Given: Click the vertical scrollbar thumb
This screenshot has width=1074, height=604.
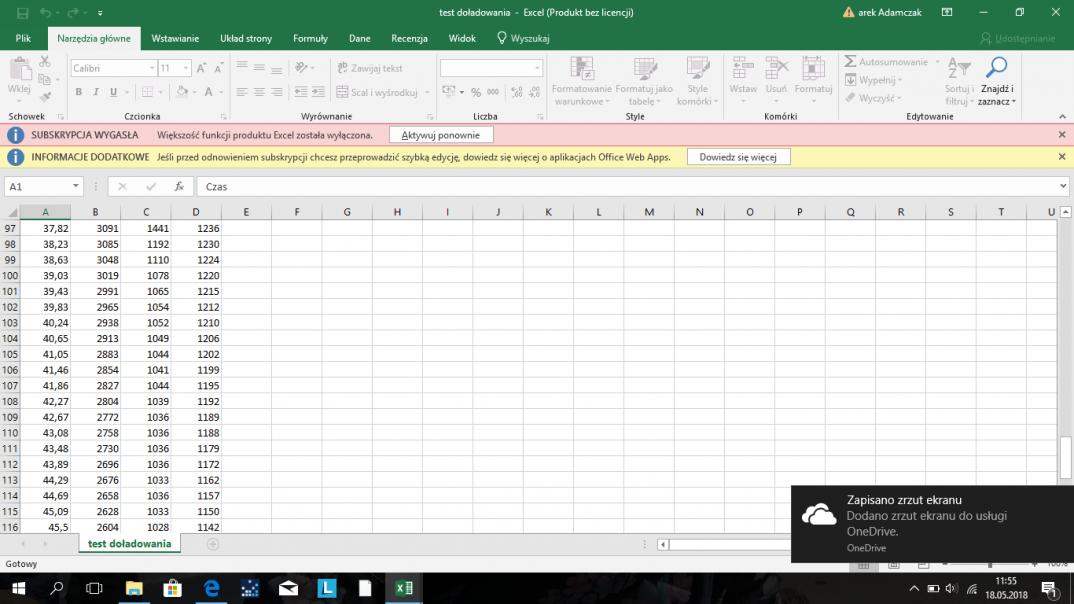Looking at the screenshot, I should click(x=1066, y=458).
